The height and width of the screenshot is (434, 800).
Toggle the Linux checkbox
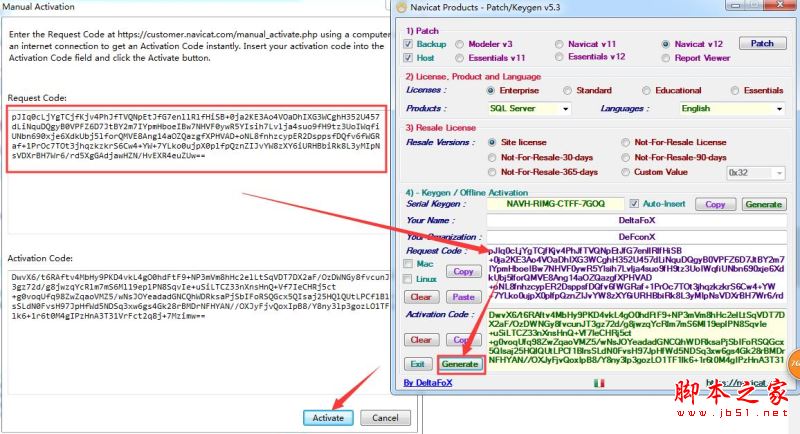click(x=408, y=279)
